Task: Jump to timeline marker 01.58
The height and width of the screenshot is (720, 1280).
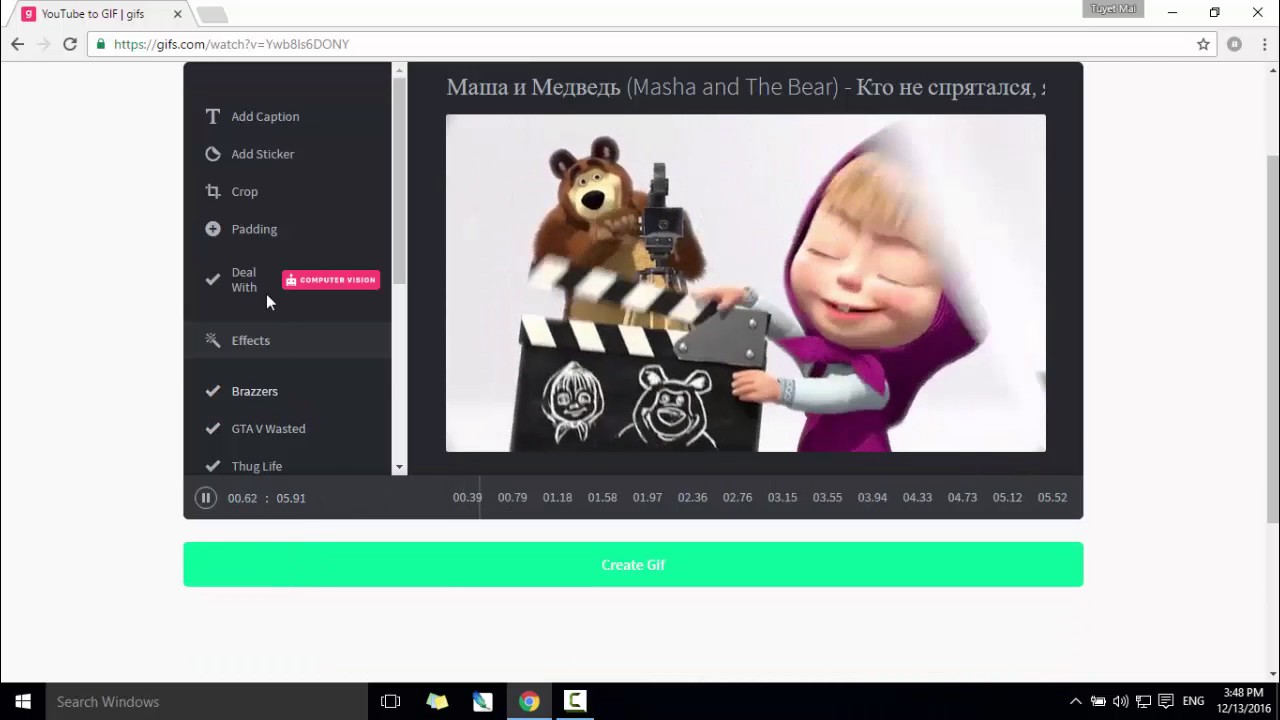Action: pos(602,497)
